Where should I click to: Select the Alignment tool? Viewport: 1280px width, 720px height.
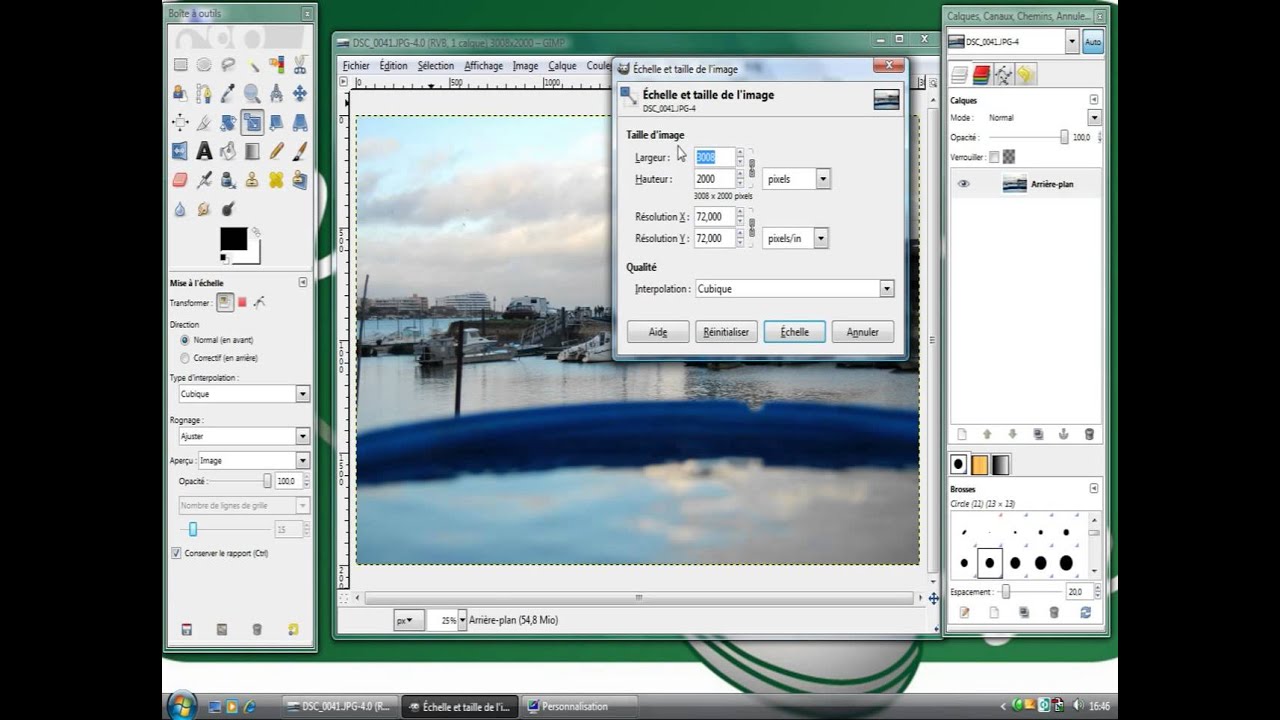(180, 122)
